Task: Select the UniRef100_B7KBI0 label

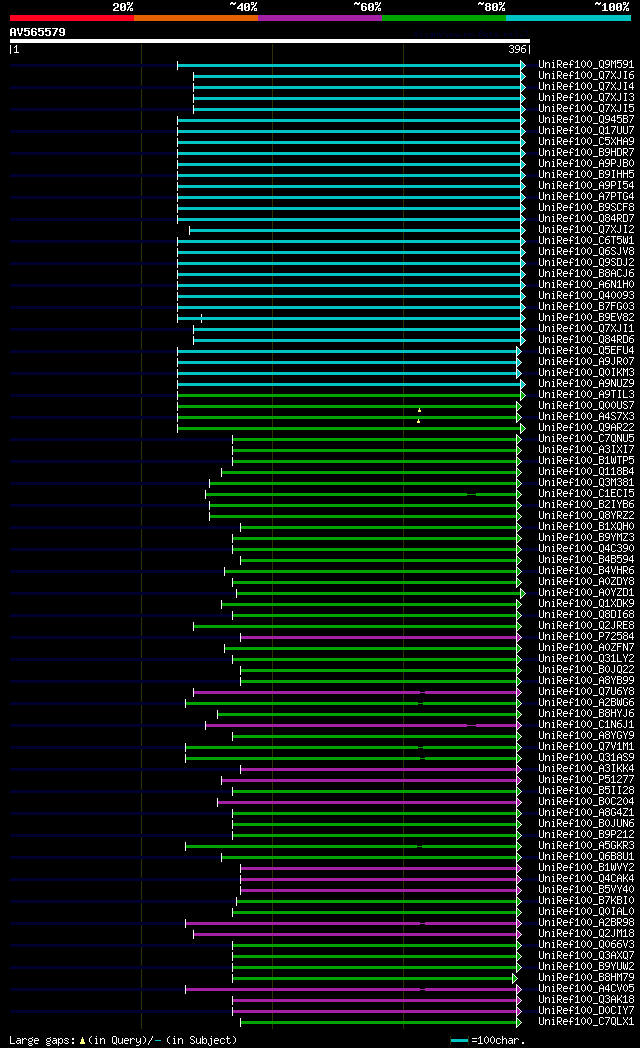Action: [x=586, y=901]
